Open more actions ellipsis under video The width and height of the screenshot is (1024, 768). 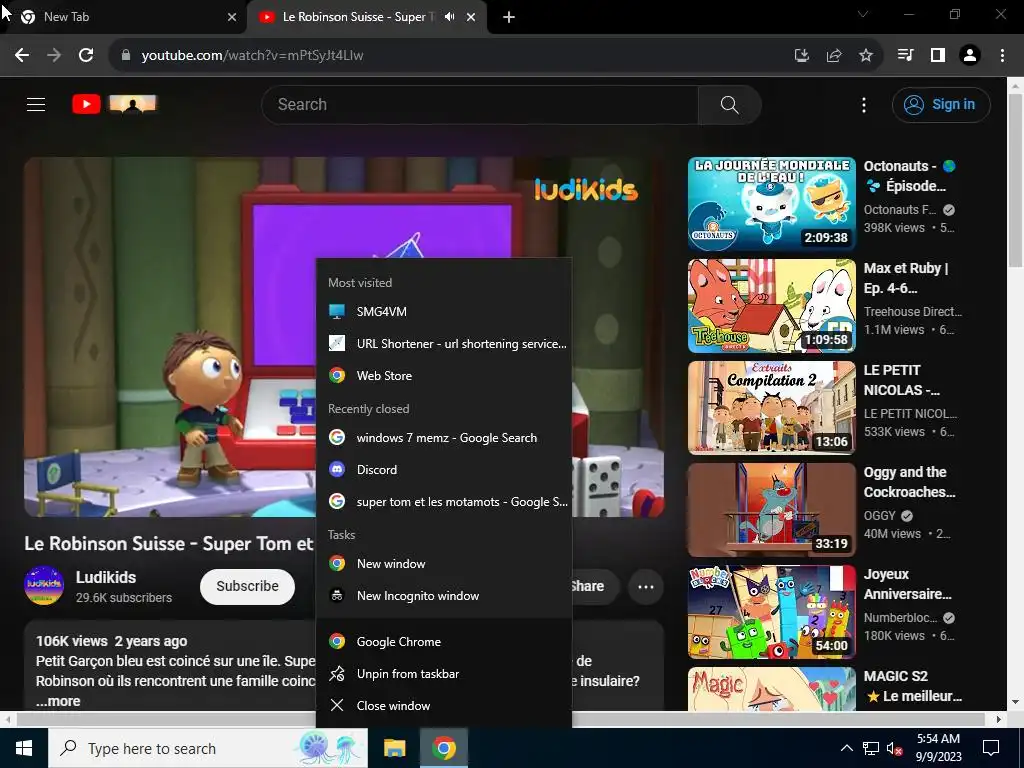coord(646,586)
